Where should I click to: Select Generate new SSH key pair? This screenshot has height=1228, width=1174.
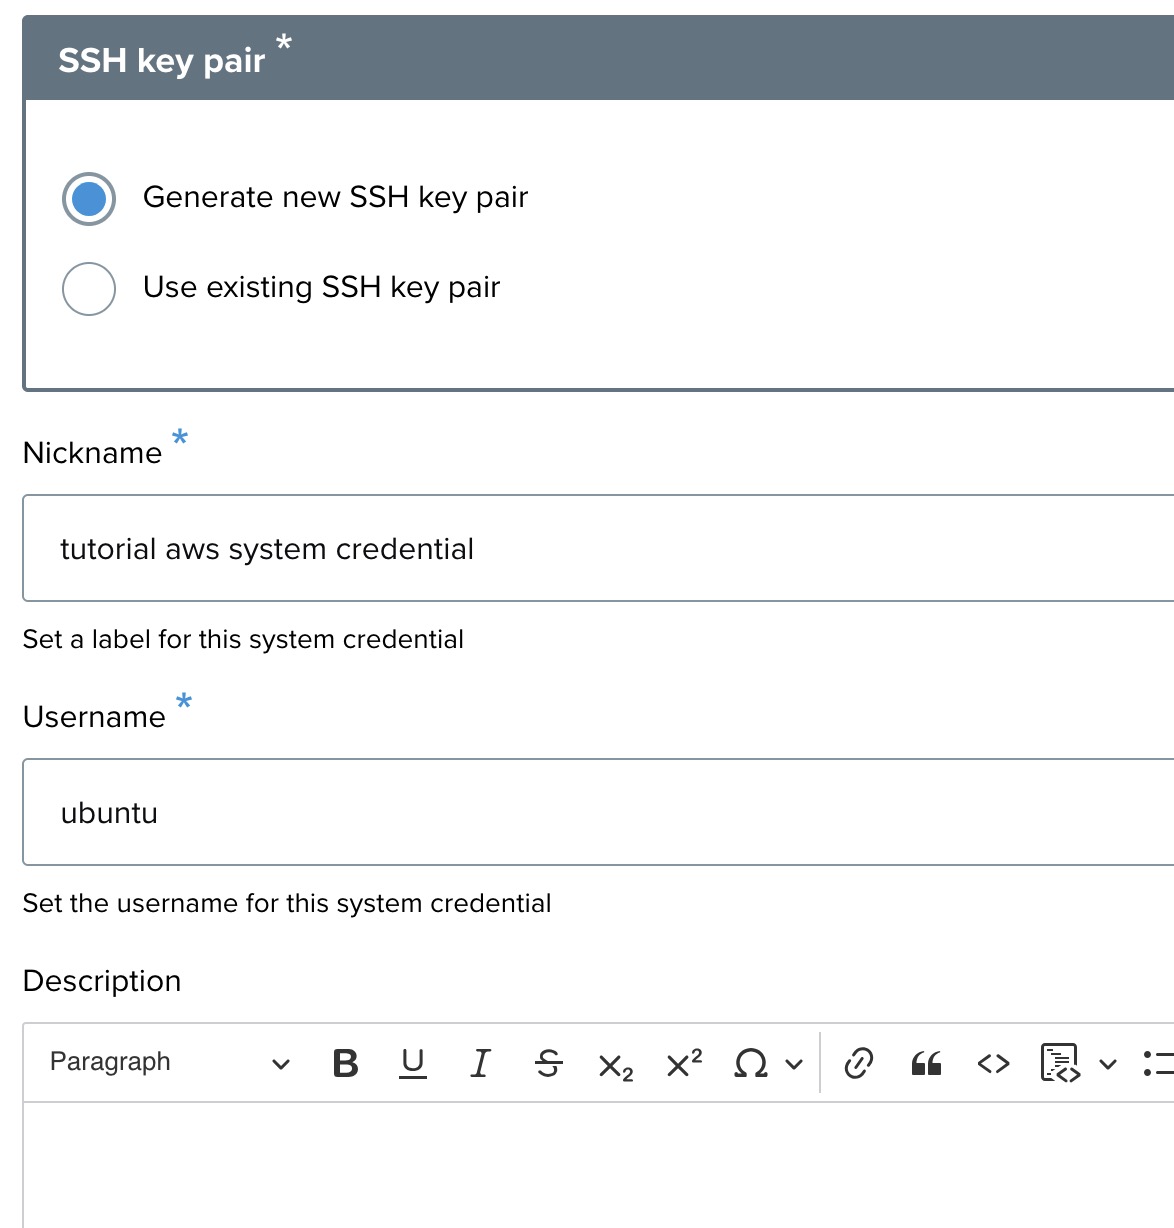point(89,198)
